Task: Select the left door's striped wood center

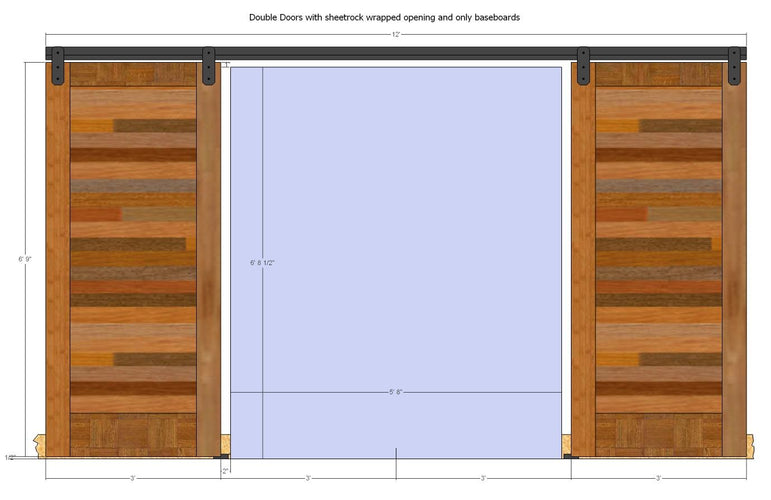Action: pyautogui.click(x=133, y=250)
